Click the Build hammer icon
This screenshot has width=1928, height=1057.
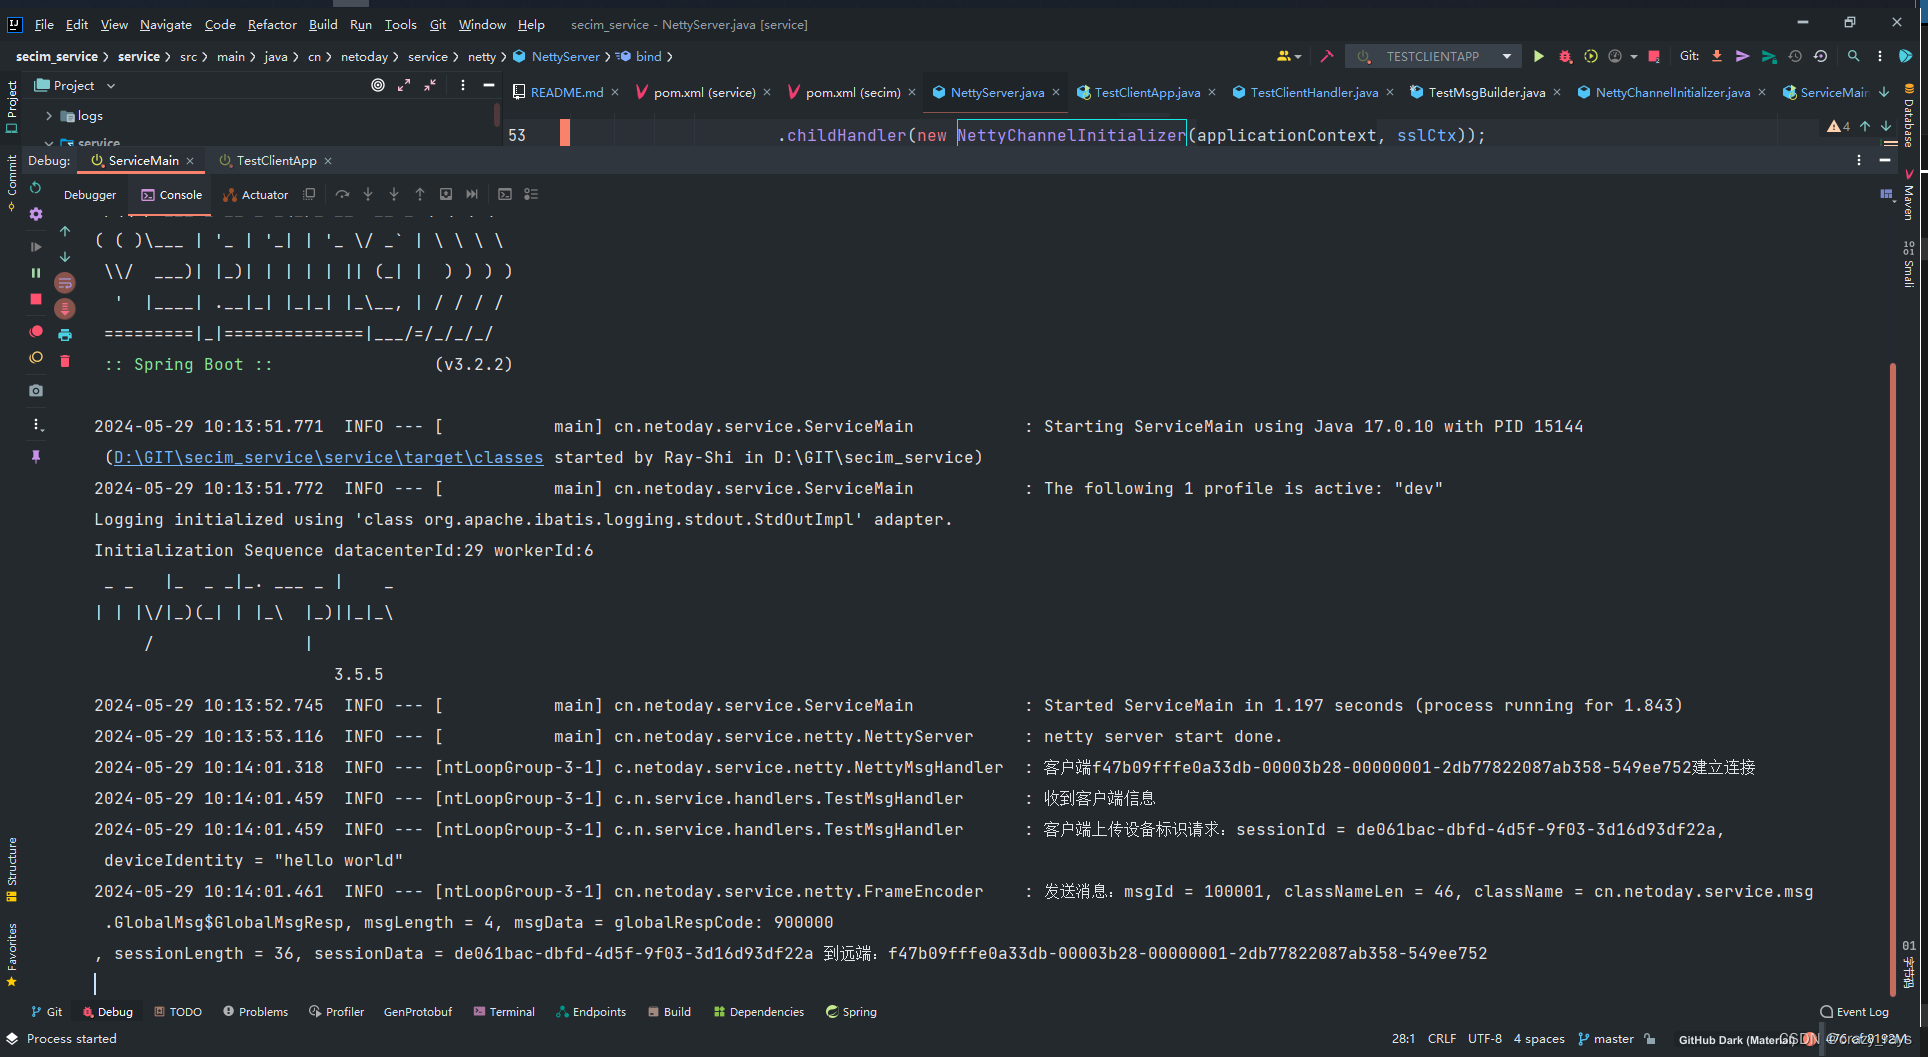[x=1327, y=57]
